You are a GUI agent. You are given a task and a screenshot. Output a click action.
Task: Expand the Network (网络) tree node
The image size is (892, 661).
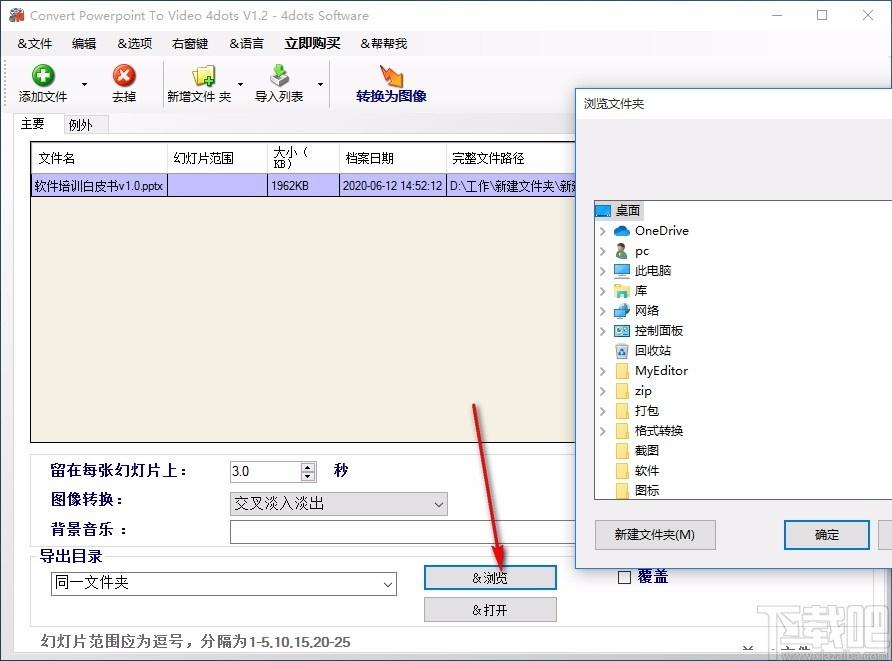coord(602,311)
